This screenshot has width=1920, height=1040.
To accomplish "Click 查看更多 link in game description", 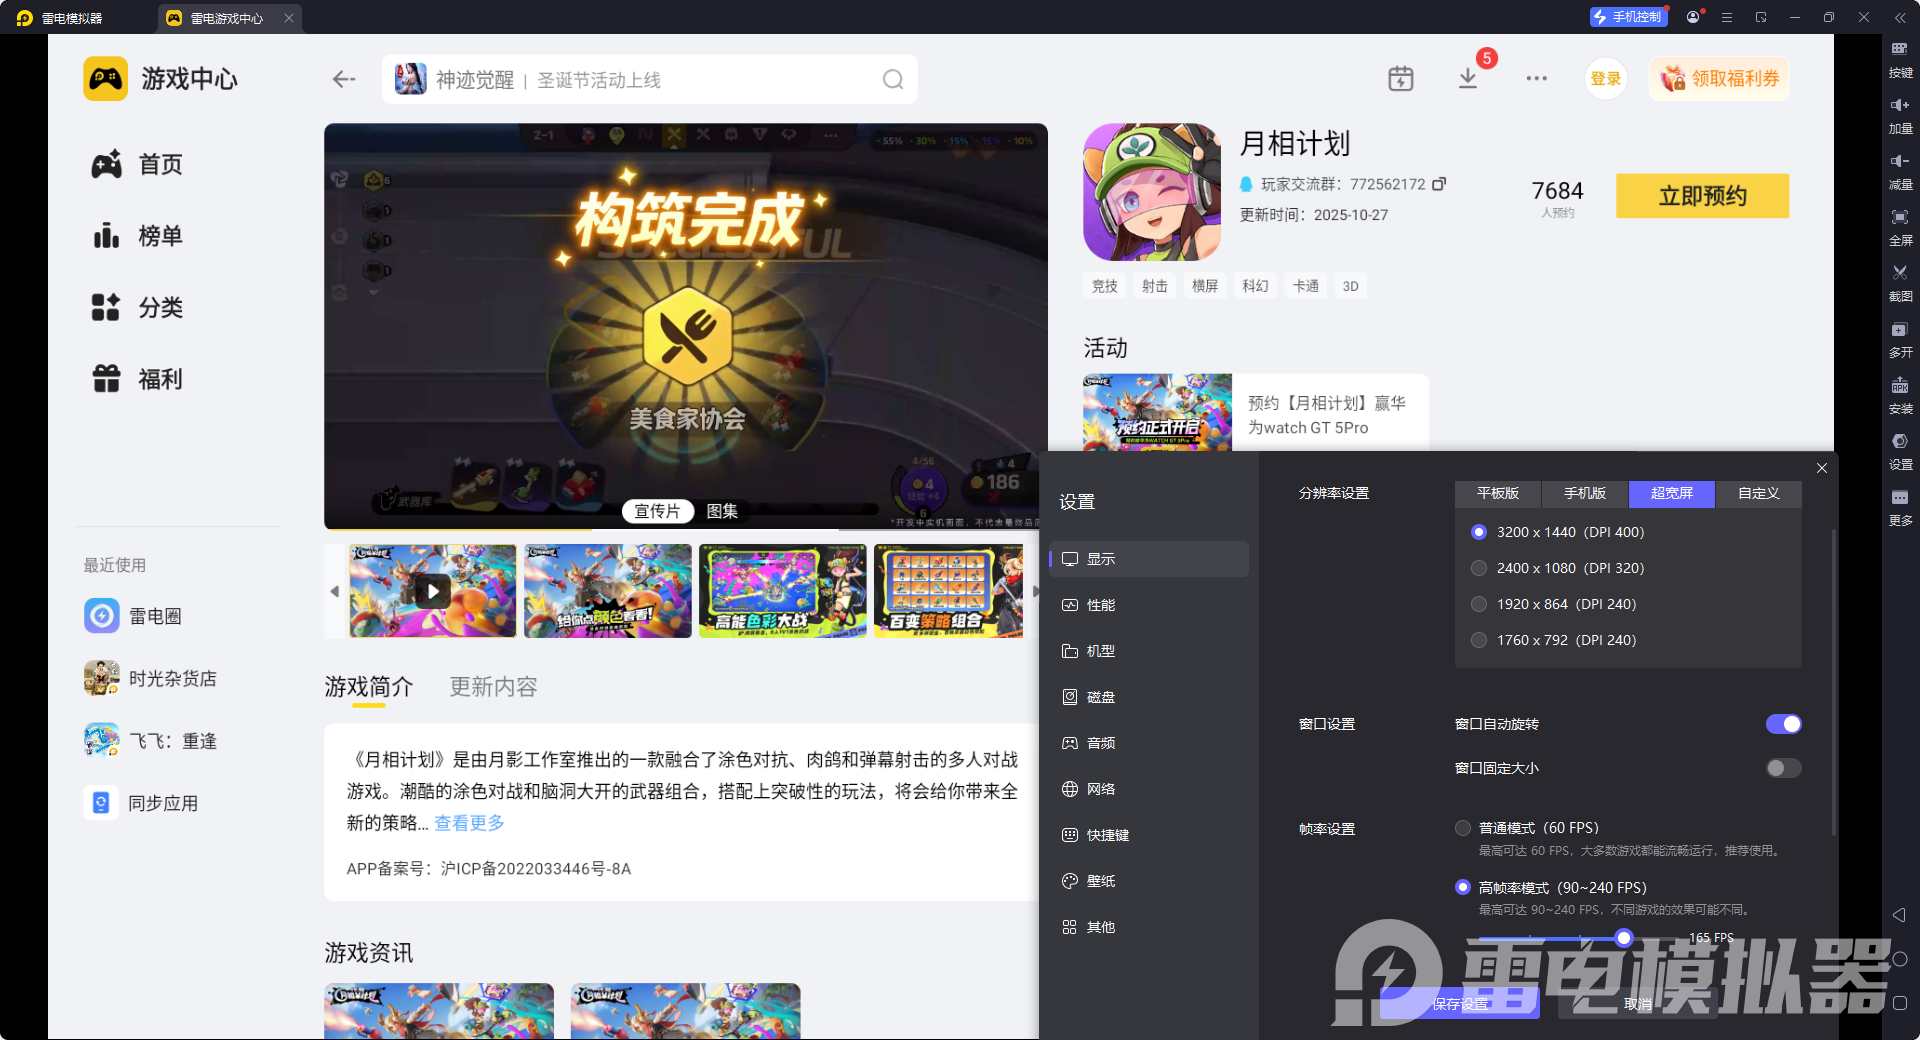I will click(x=469, y=823).
